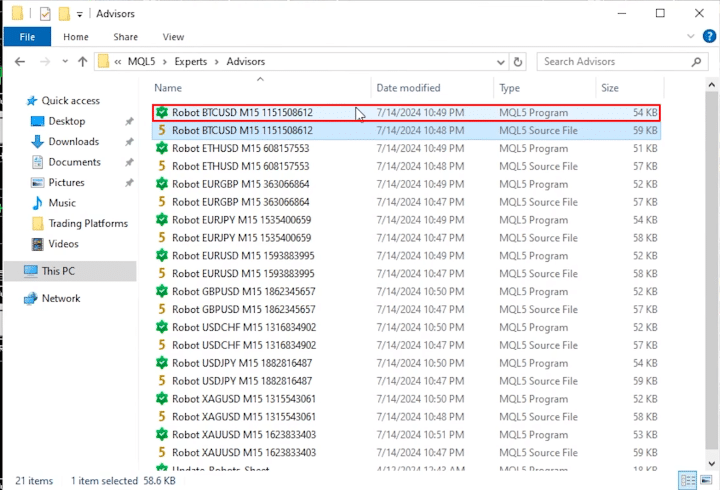Image resolution: width=720 pixels, height=490 pixels.
Task: Click the Properties icon in title bar
Action: [x=45, y=14]
